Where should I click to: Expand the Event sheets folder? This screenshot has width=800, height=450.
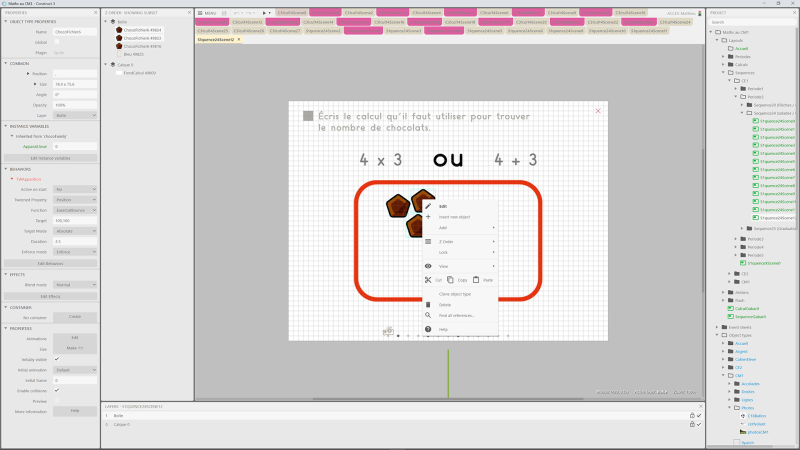pos(717,327)
